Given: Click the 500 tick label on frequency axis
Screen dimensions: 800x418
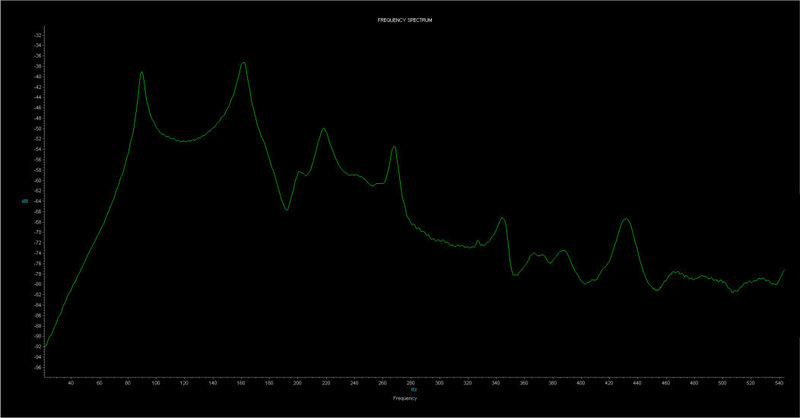Looking at the screenshot, I should click(x=722, y=383).
